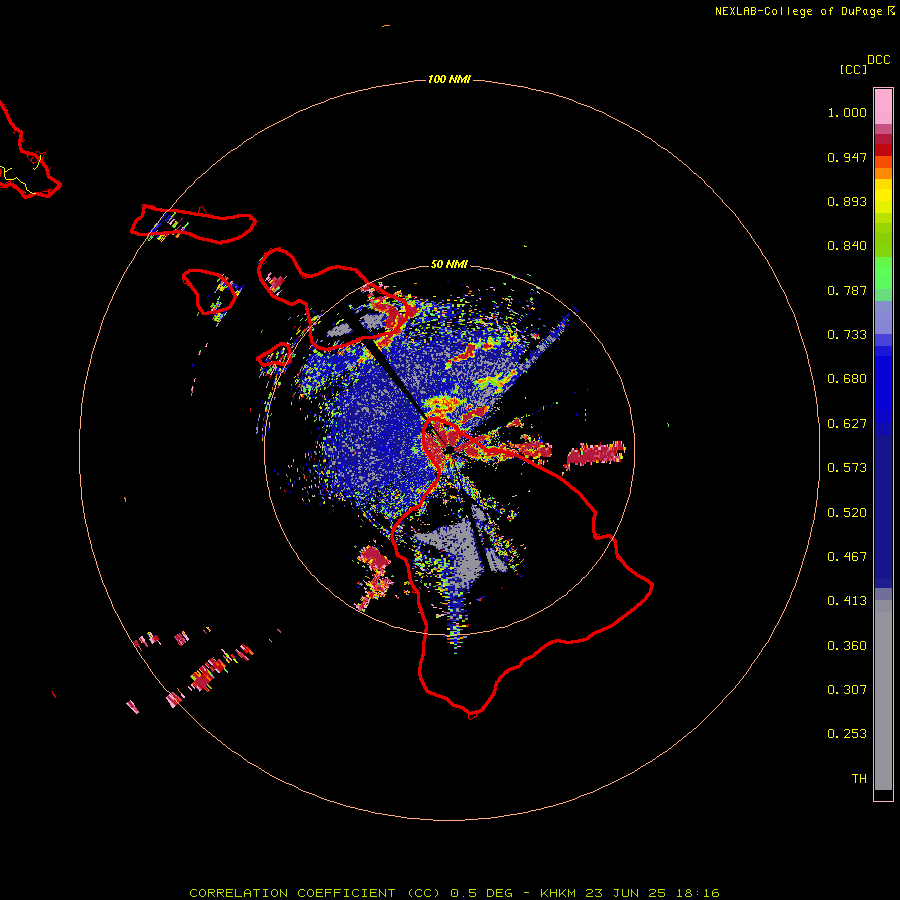Image resolution: width=900 pixels, height=900 pixels.
Task: Click the 0.787 color scale value
Action: pyautogui.click(x=847, y=290)
